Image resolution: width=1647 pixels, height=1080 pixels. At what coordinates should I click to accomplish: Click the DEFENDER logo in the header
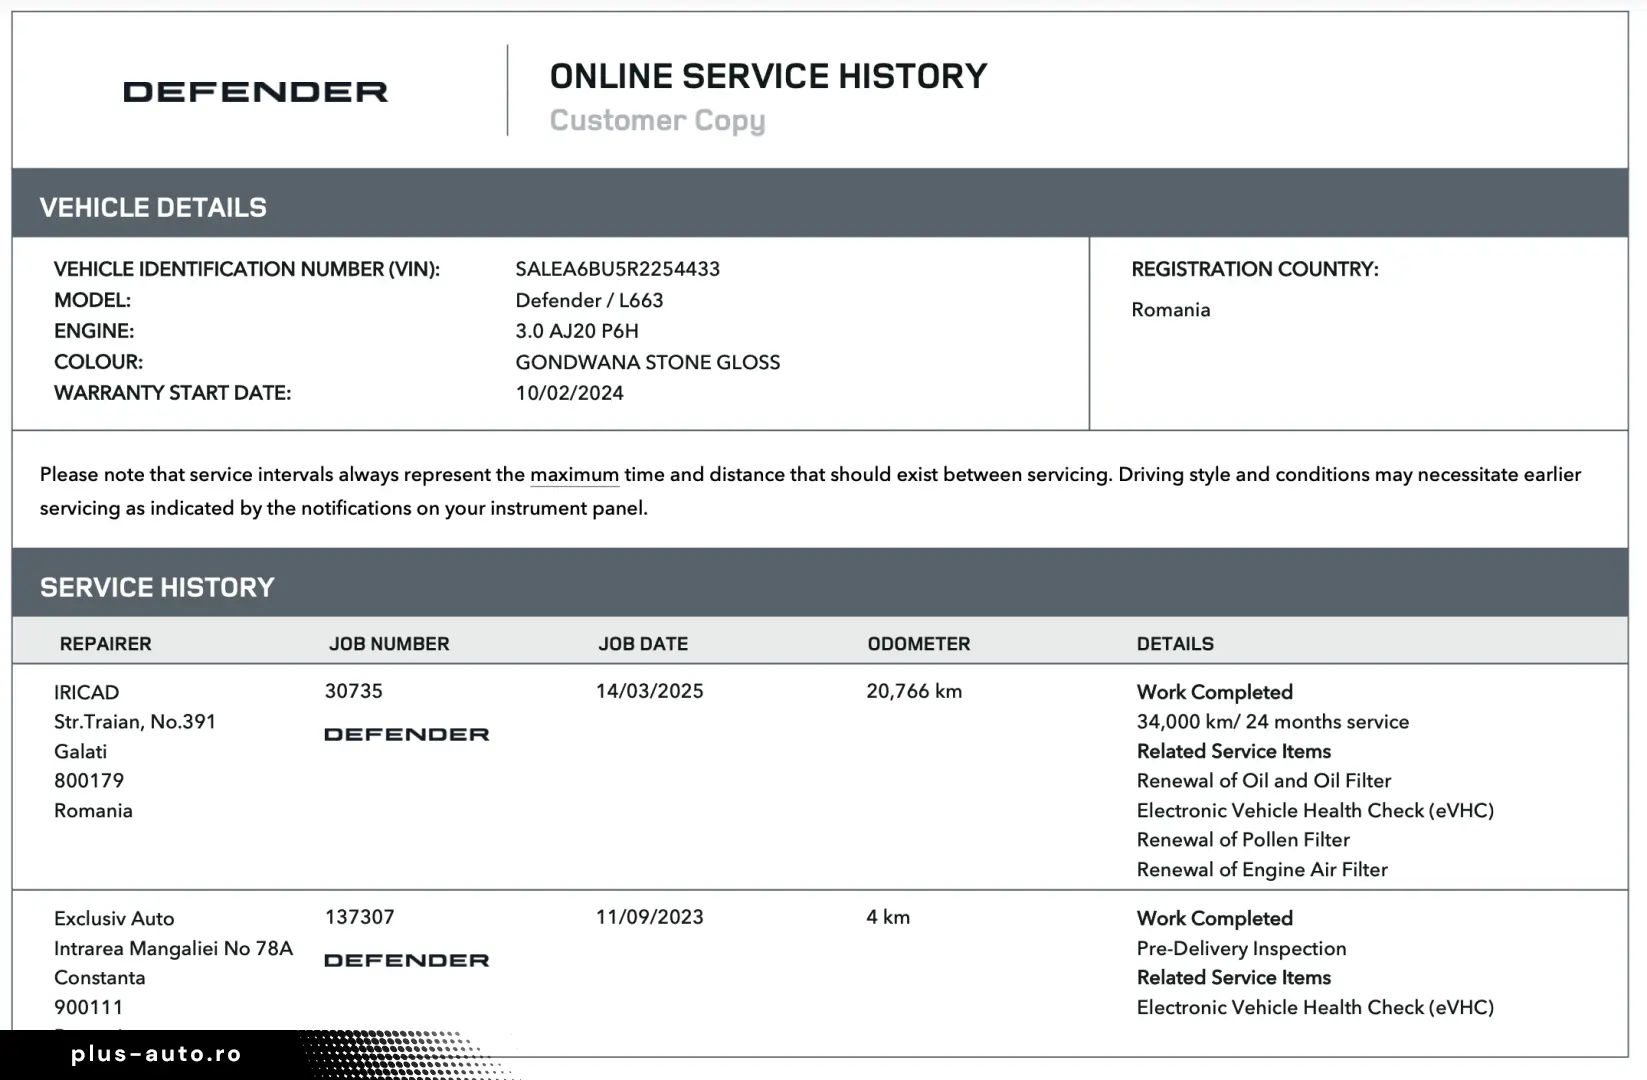255,92
